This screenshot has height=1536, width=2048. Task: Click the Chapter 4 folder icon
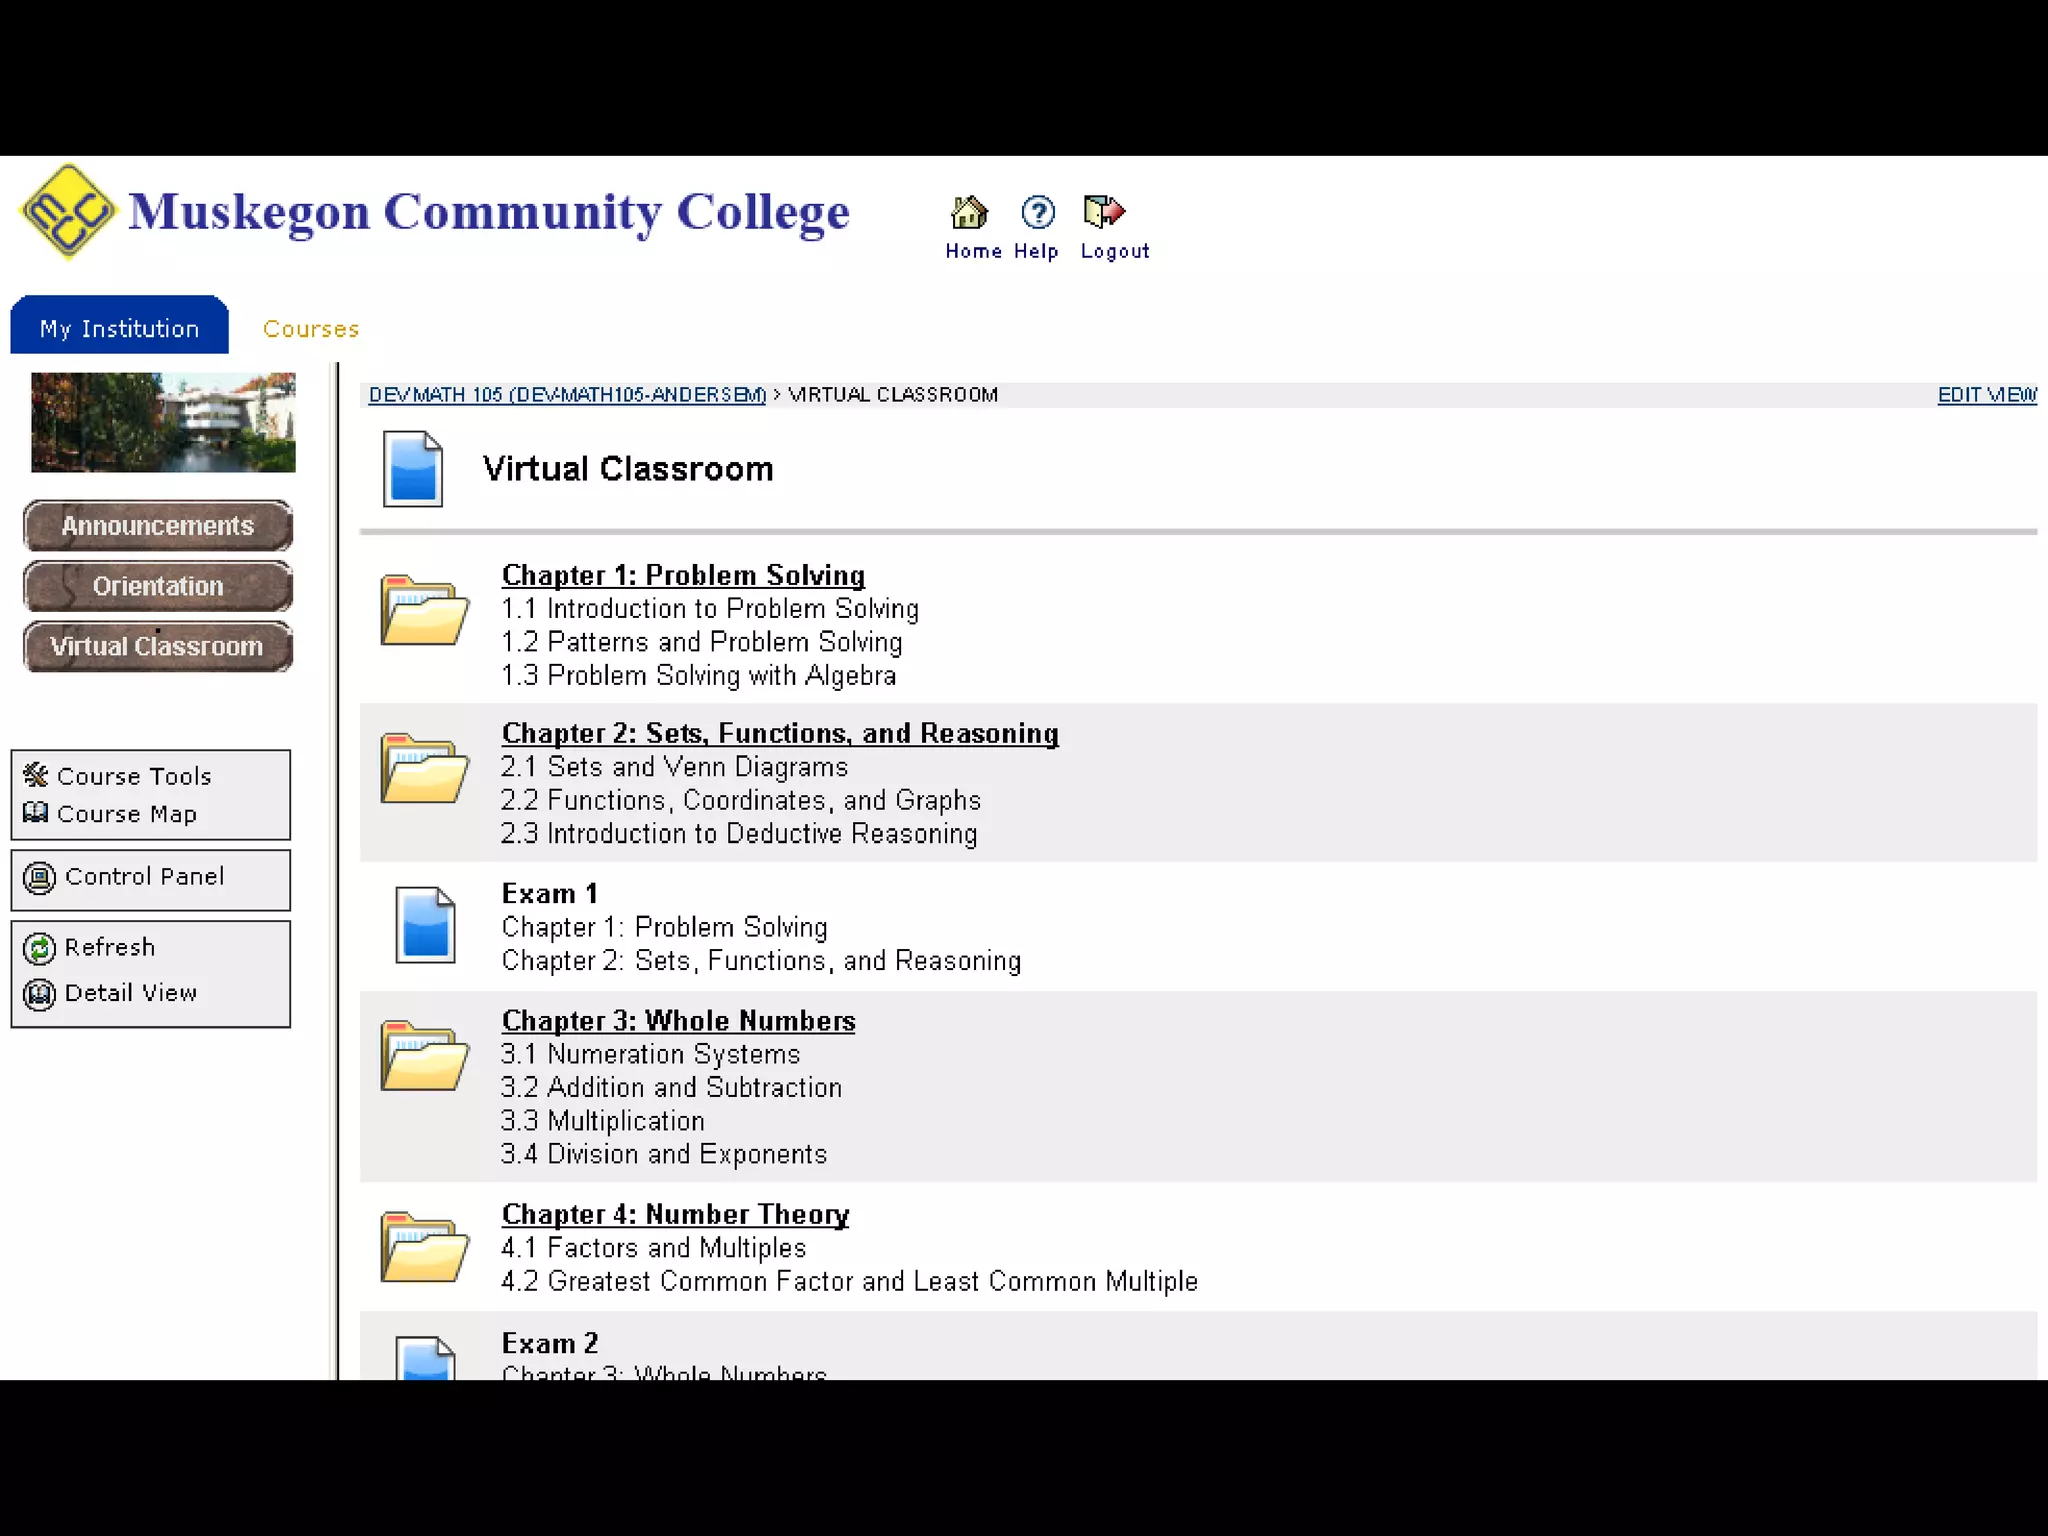coord(424,1247)
